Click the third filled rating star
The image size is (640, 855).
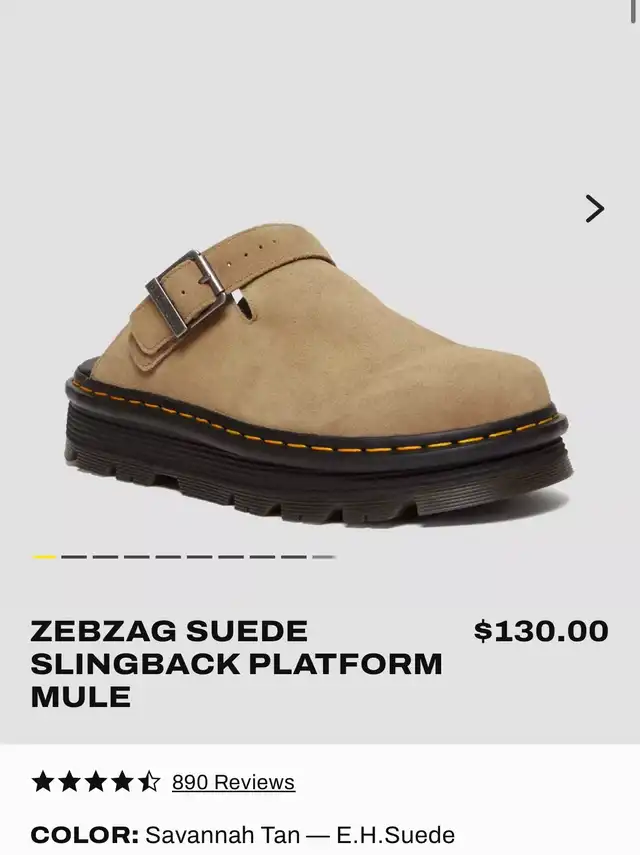point(96,781)
